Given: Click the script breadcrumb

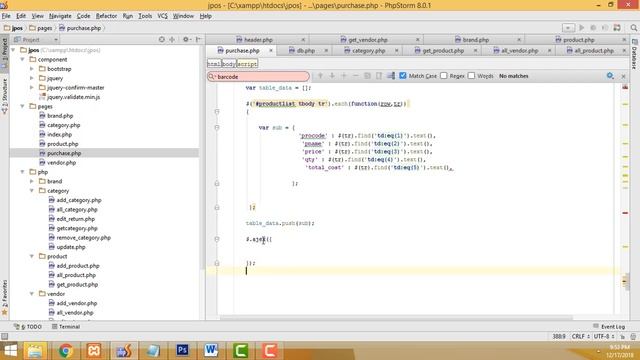Looking at the screenshot, I should coord(247,64).
